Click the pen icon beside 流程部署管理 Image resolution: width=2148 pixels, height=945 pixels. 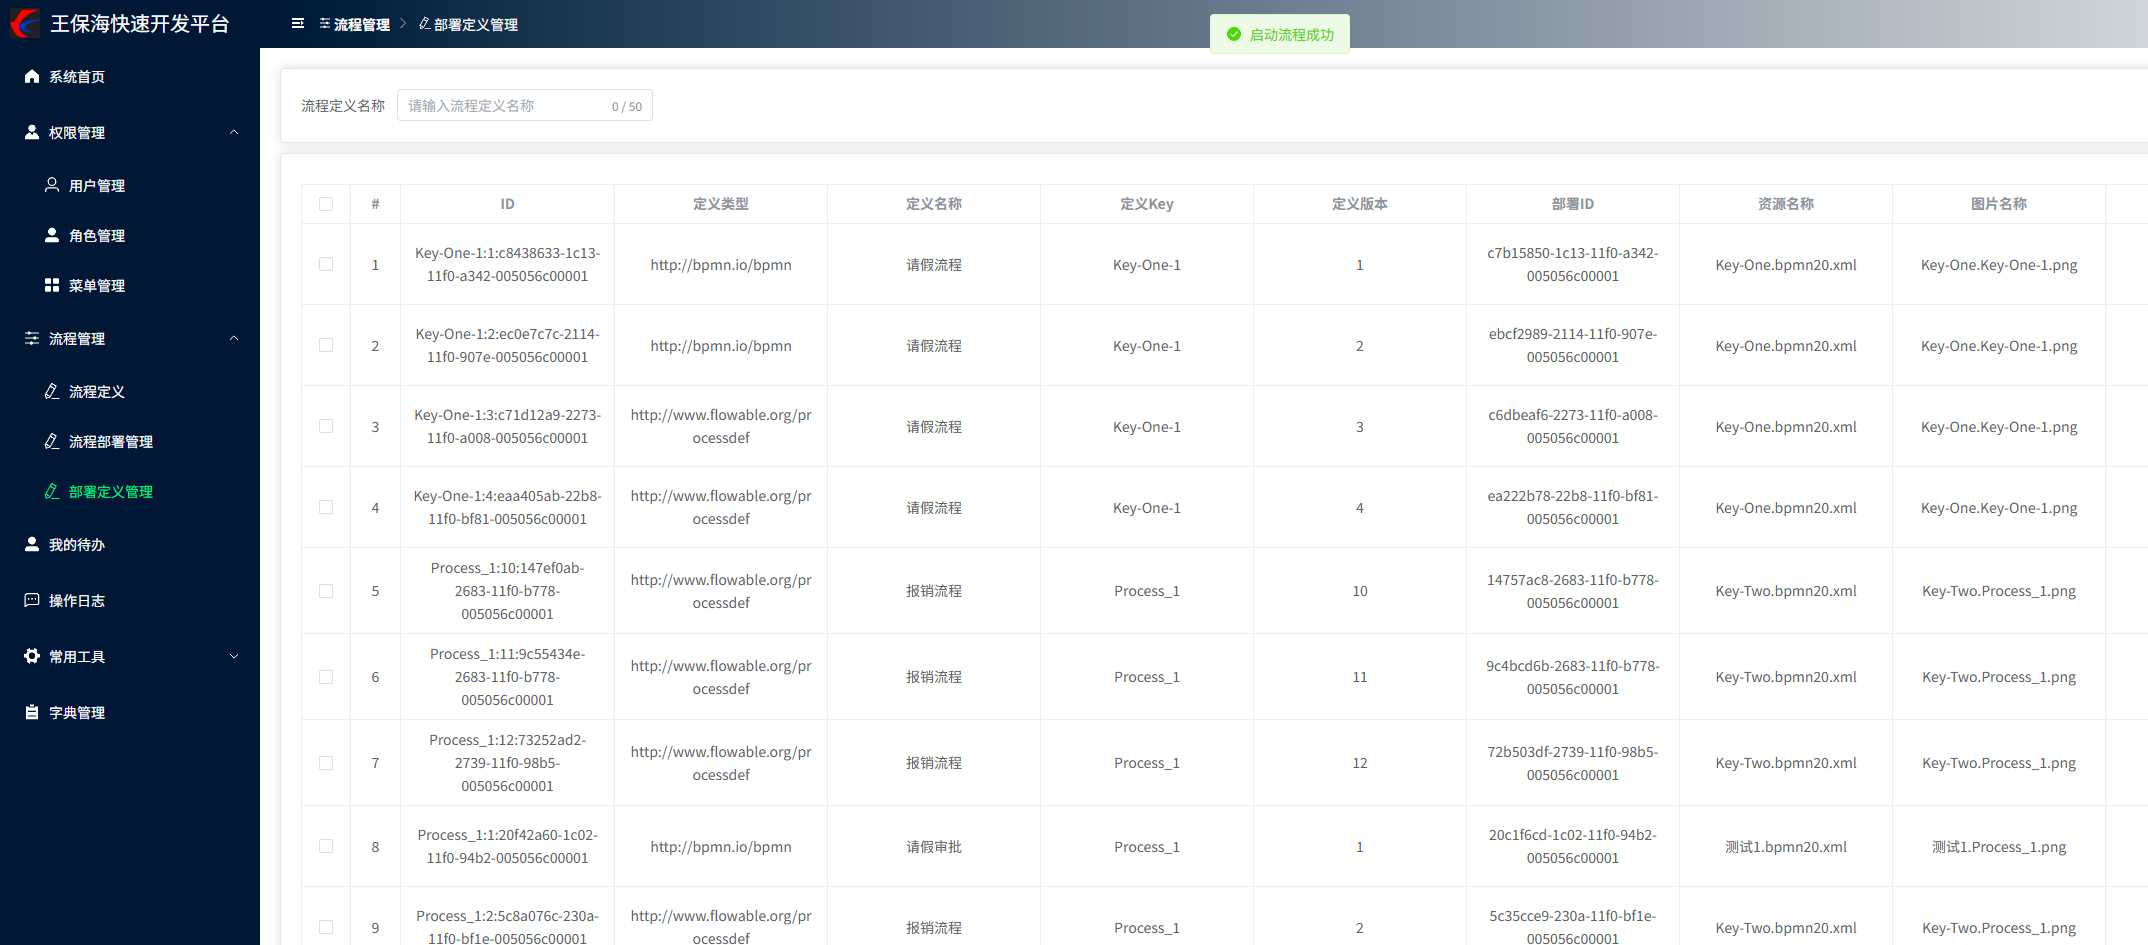coord(52,441)
